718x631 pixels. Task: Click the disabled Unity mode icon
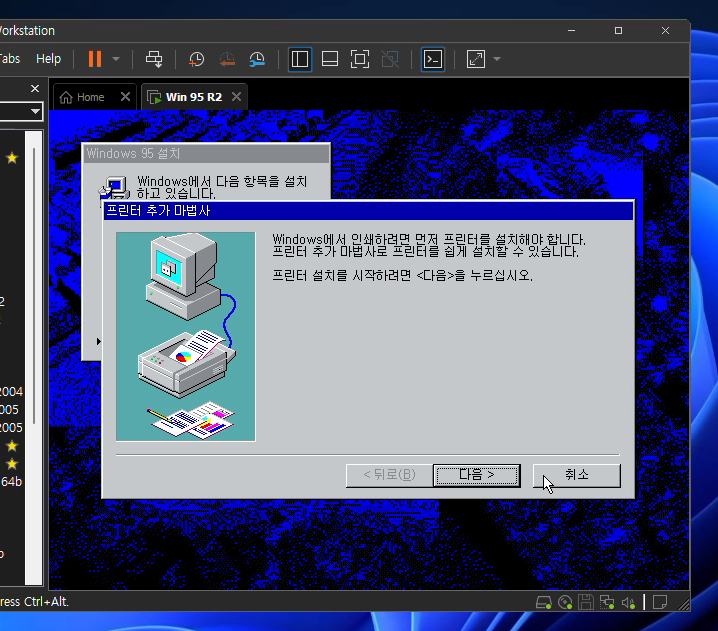pyautogui.click(x=390, y=59)
